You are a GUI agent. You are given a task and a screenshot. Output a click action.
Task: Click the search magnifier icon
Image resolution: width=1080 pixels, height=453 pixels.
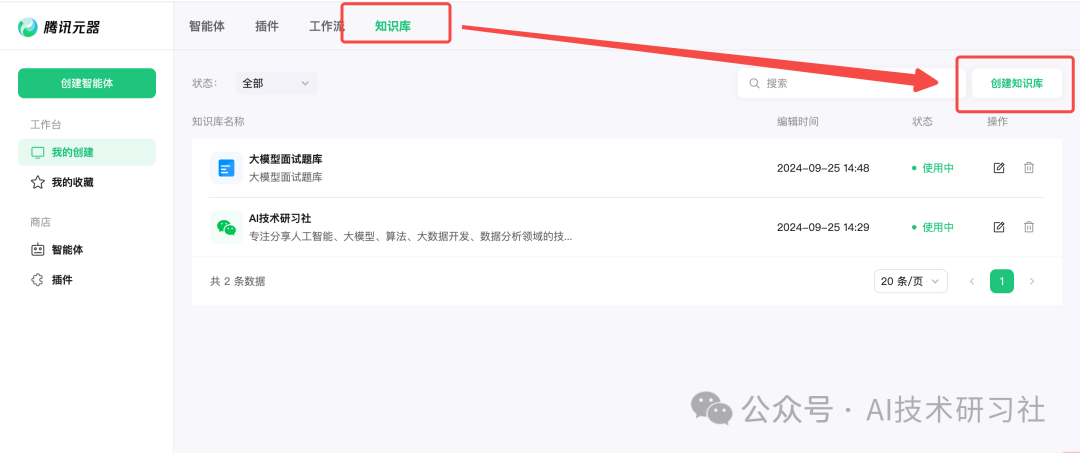754,83
